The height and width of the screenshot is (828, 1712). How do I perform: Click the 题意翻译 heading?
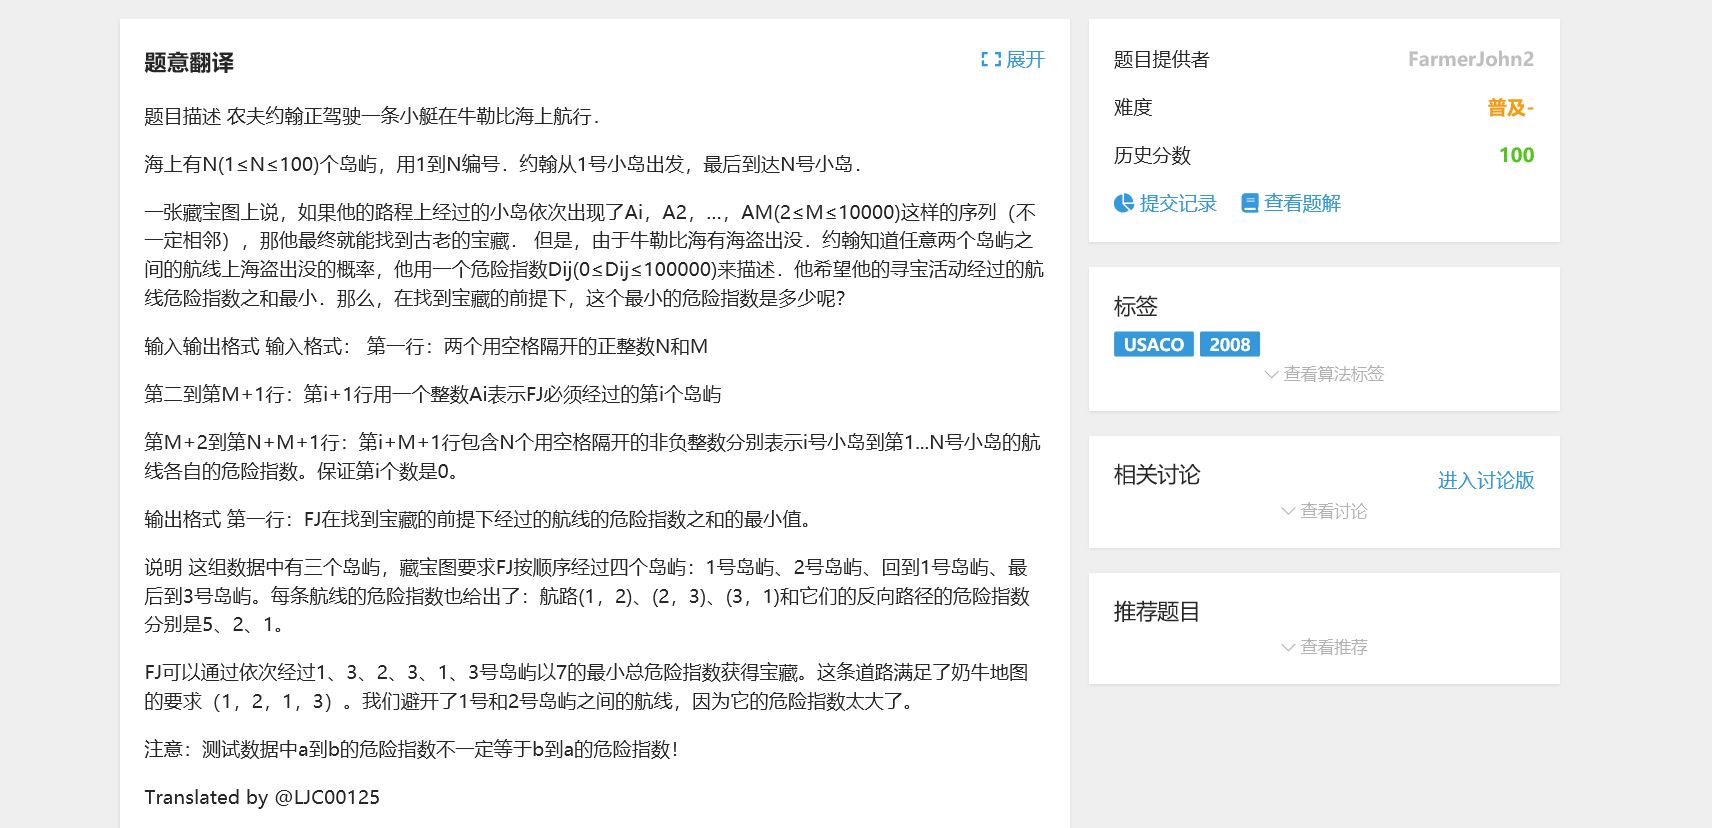point(189,63)
